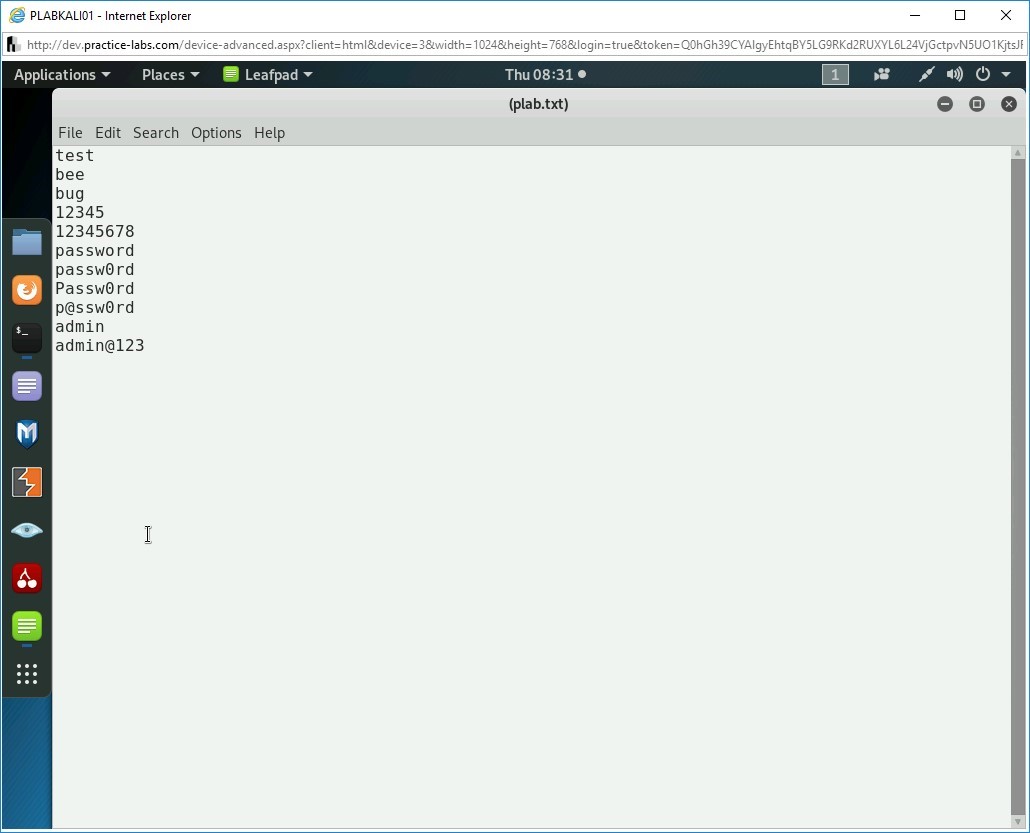Open the red Cherrytree dock icon
Screen dimensions: 1030x833
tap(27, 578)
